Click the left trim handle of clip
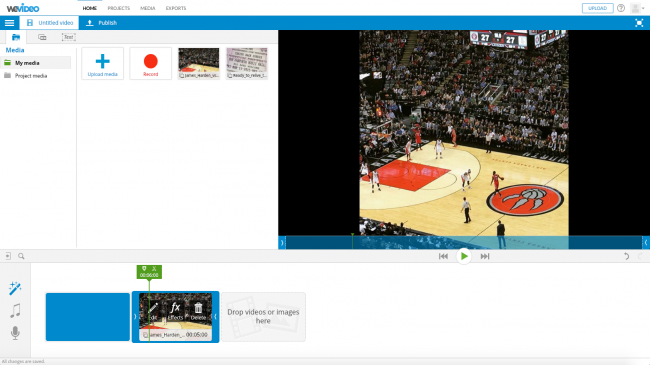Screen dimensions: 650x365 [x=135, y=317]
